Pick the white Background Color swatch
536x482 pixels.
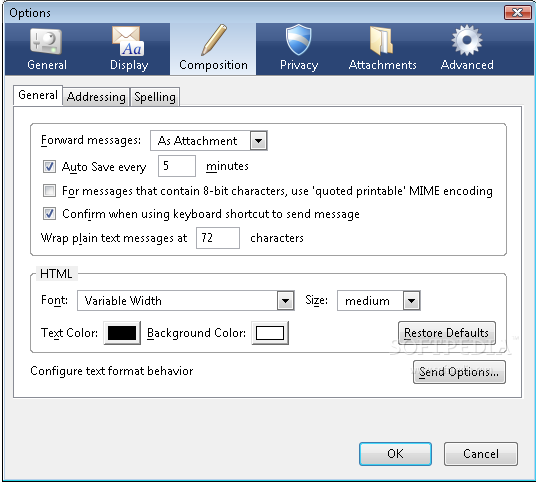click(x=270, y=333)
